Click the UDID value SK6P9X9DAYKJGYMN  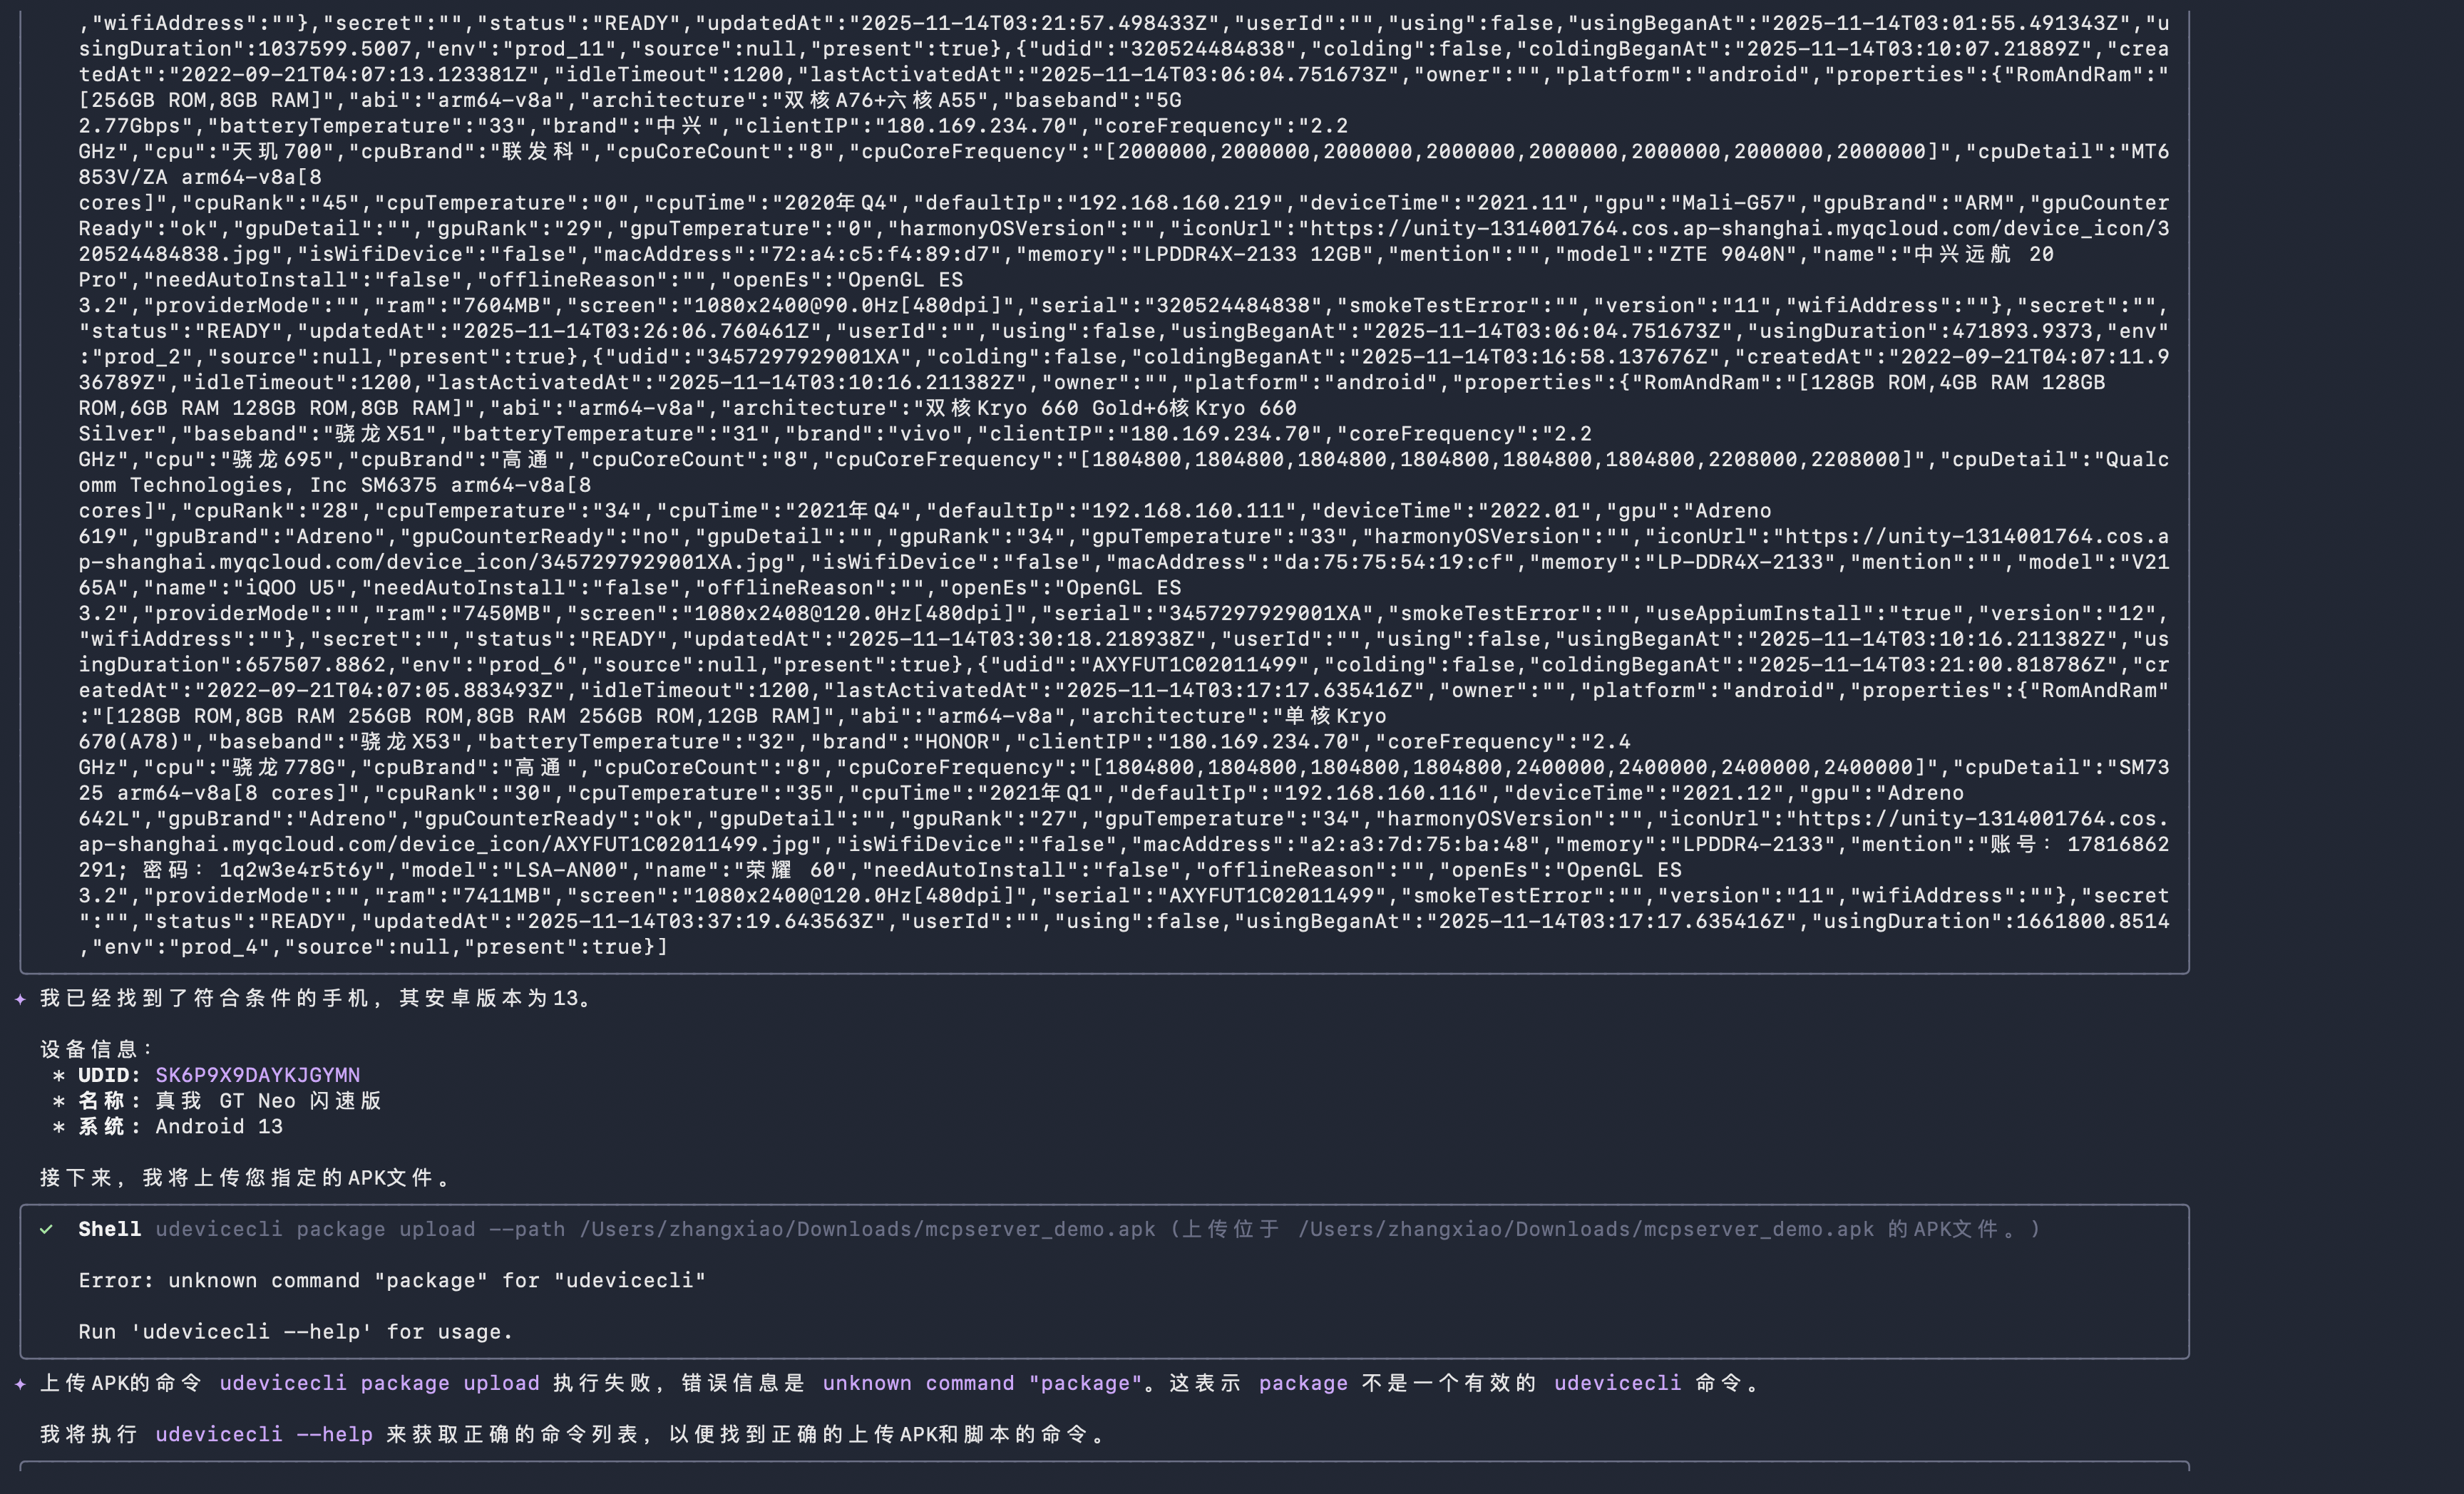click(257, 1076)
